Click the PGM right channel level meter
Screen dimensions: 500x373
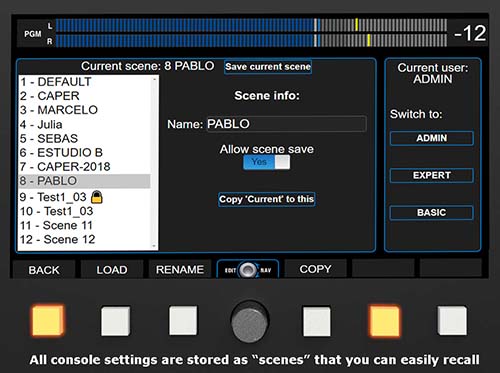251,40
